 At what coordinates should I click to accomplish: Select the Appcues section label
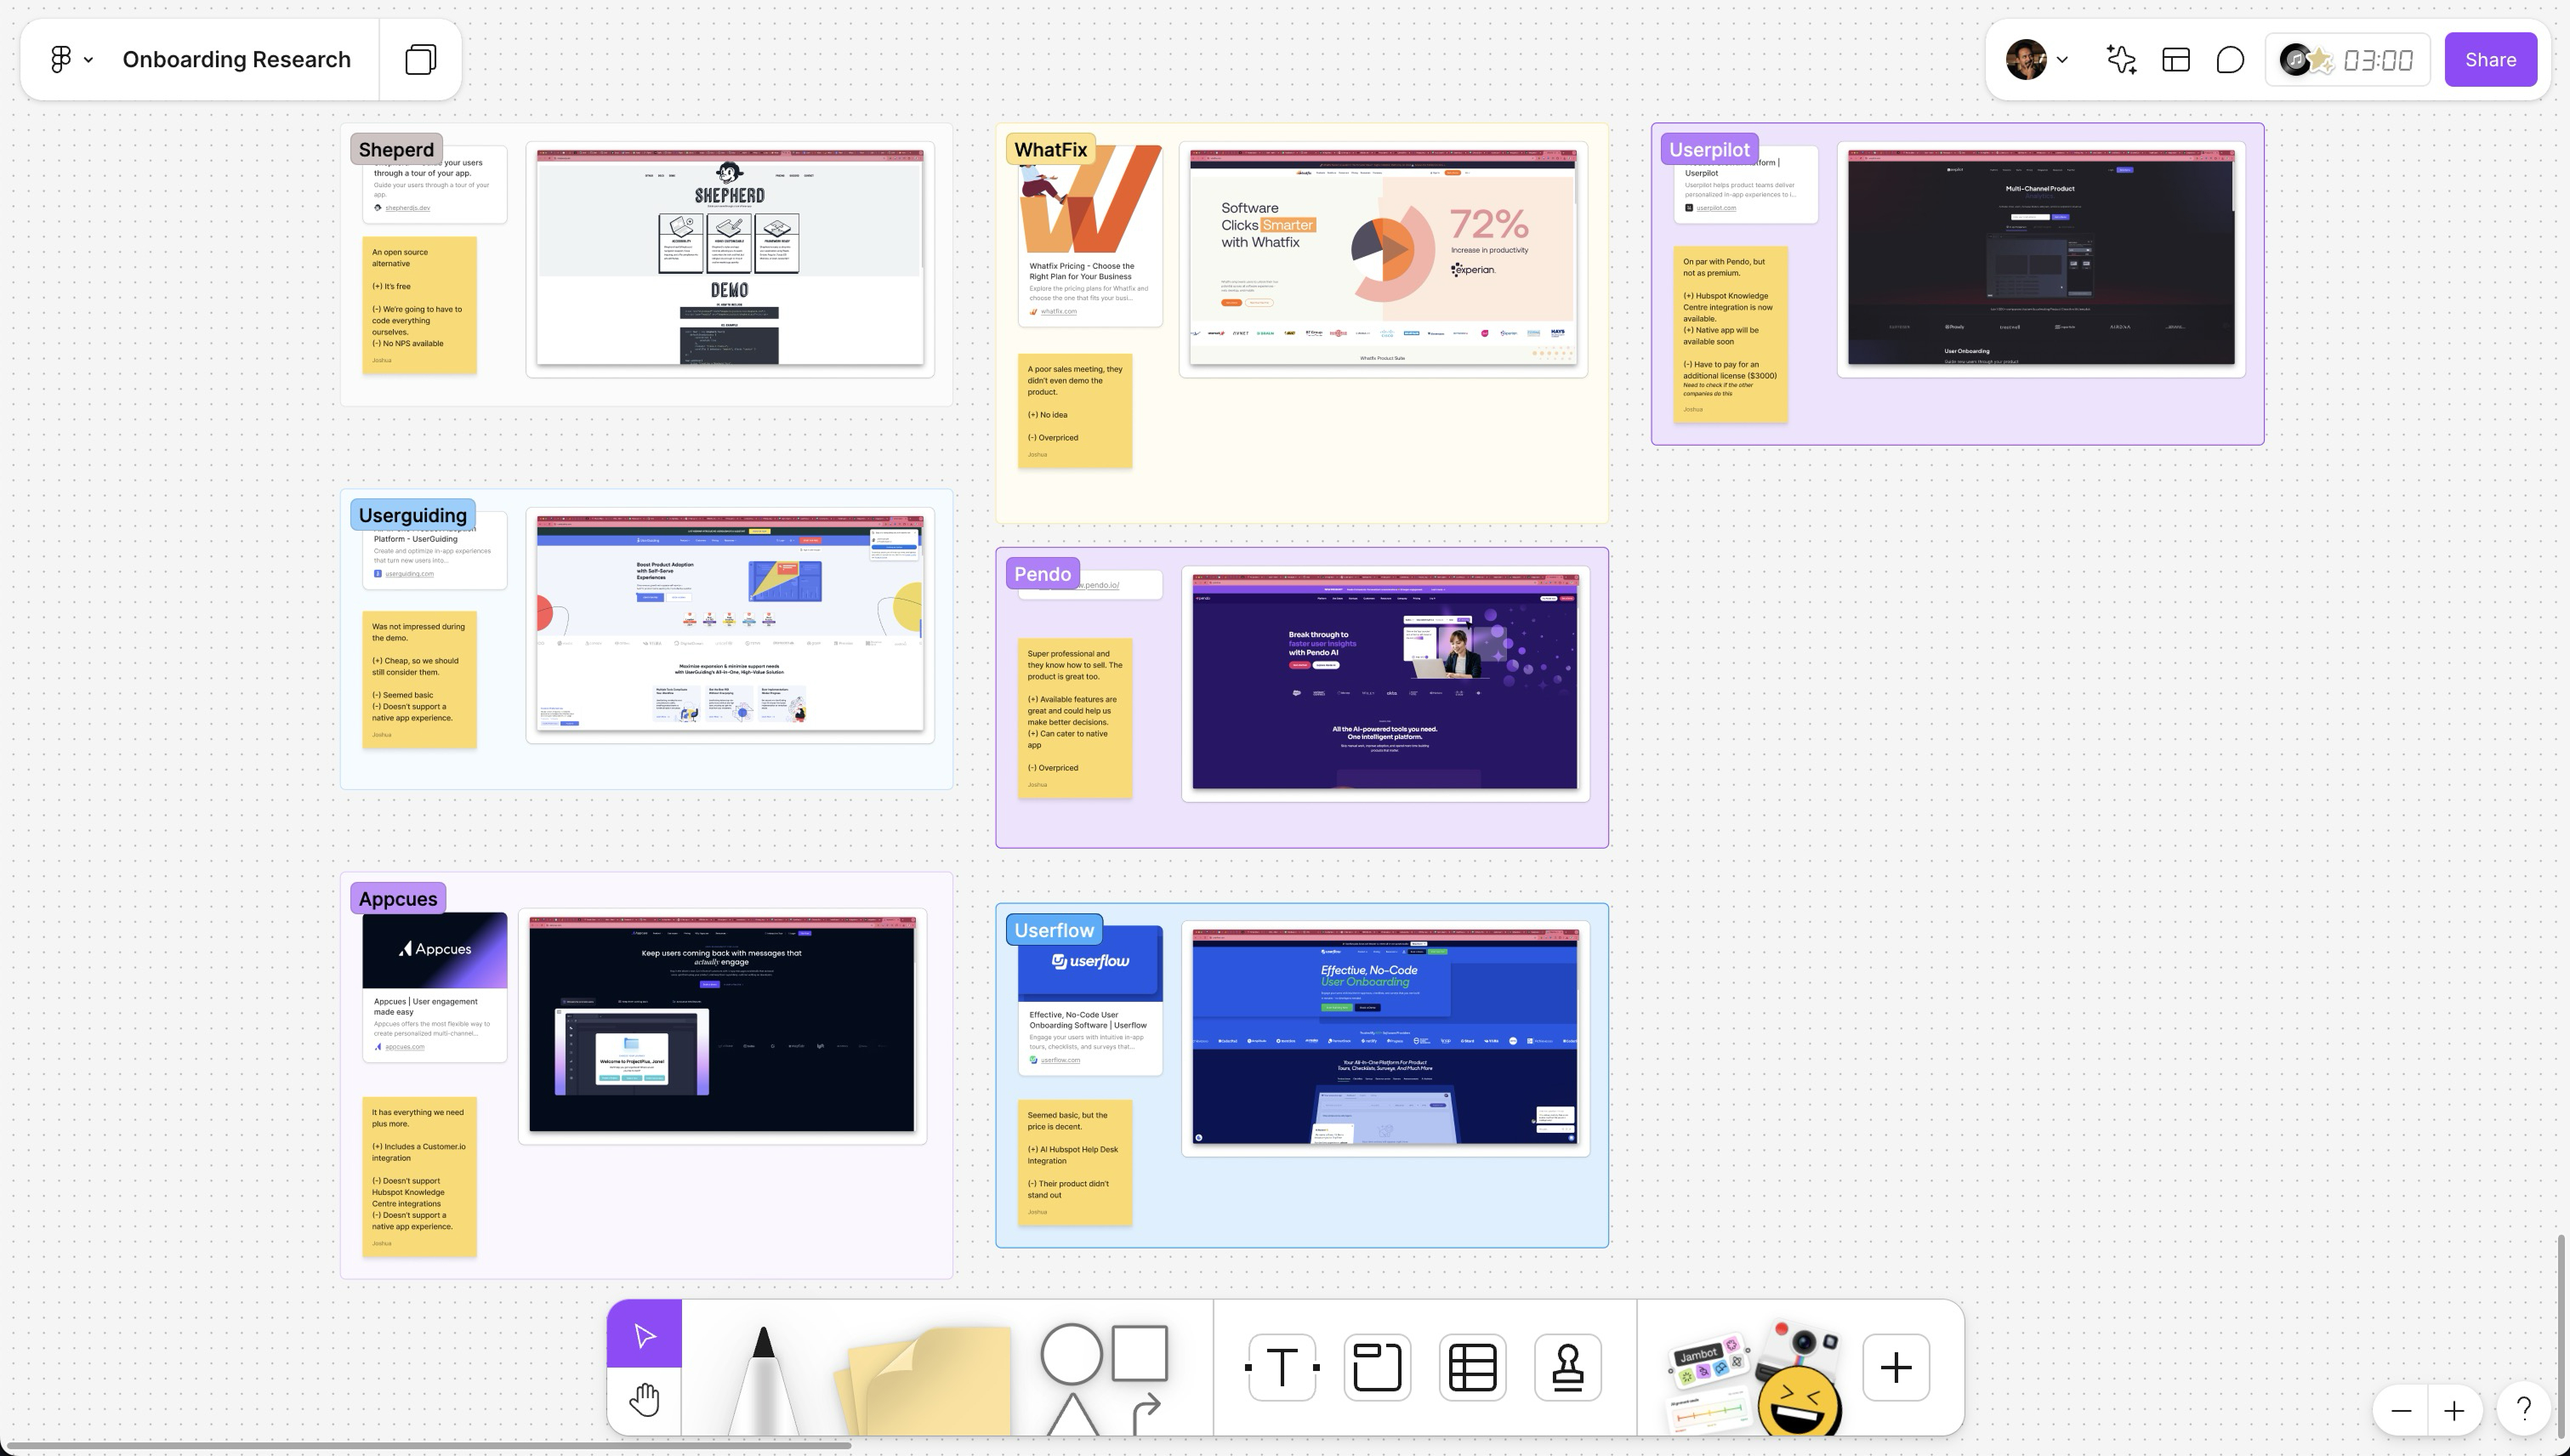pyautogui.click(x=398, y=898)
